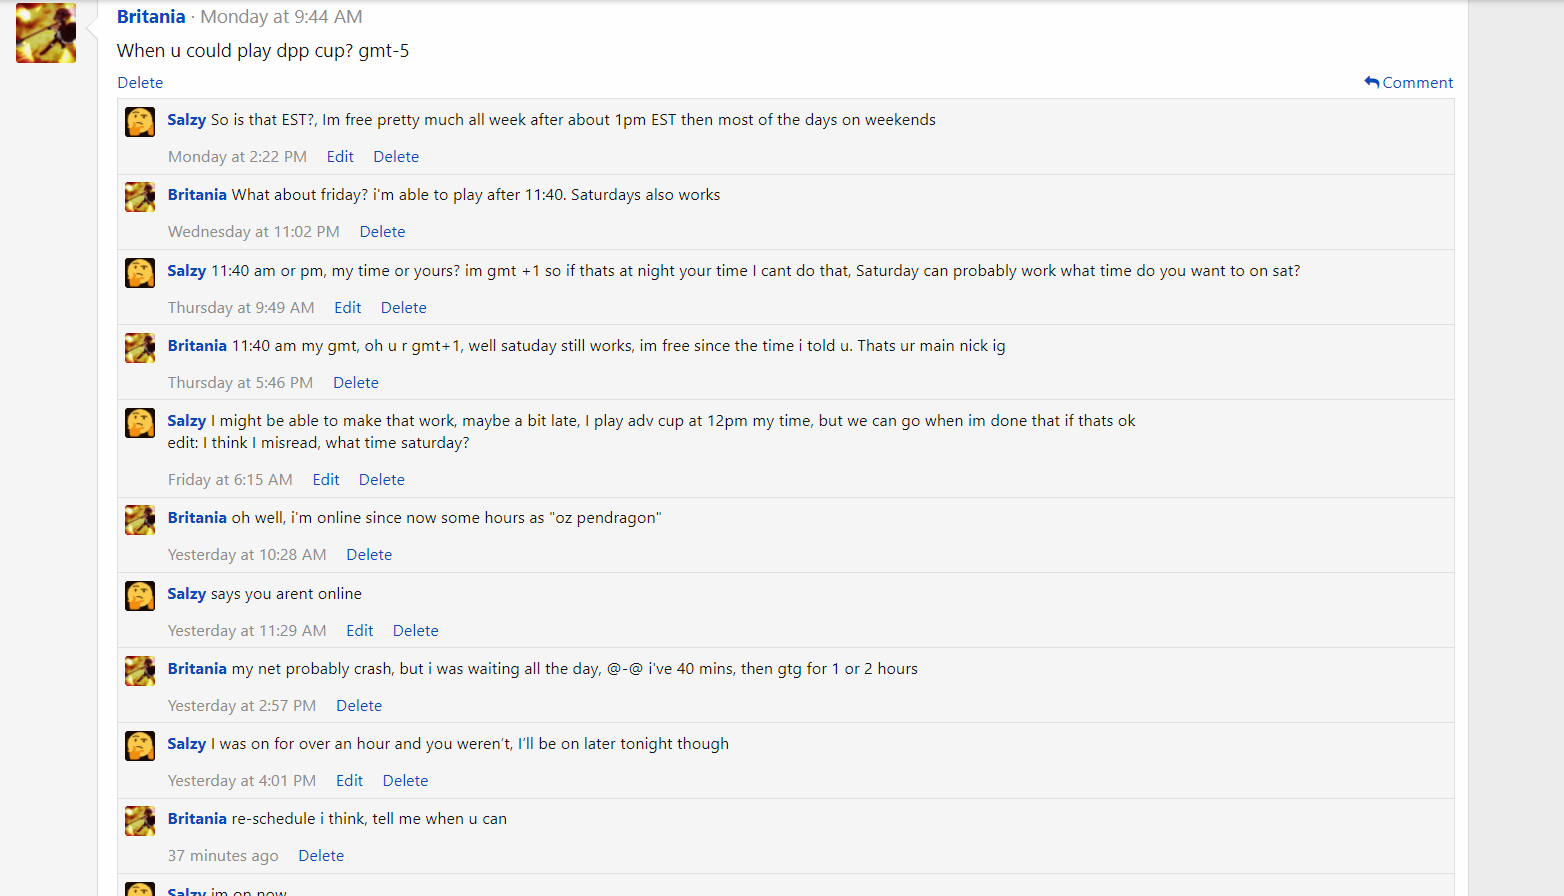Delete the comment posted 37 minutes ago
This screenshot has width=1564, height=896.
[x=321, y=856]
